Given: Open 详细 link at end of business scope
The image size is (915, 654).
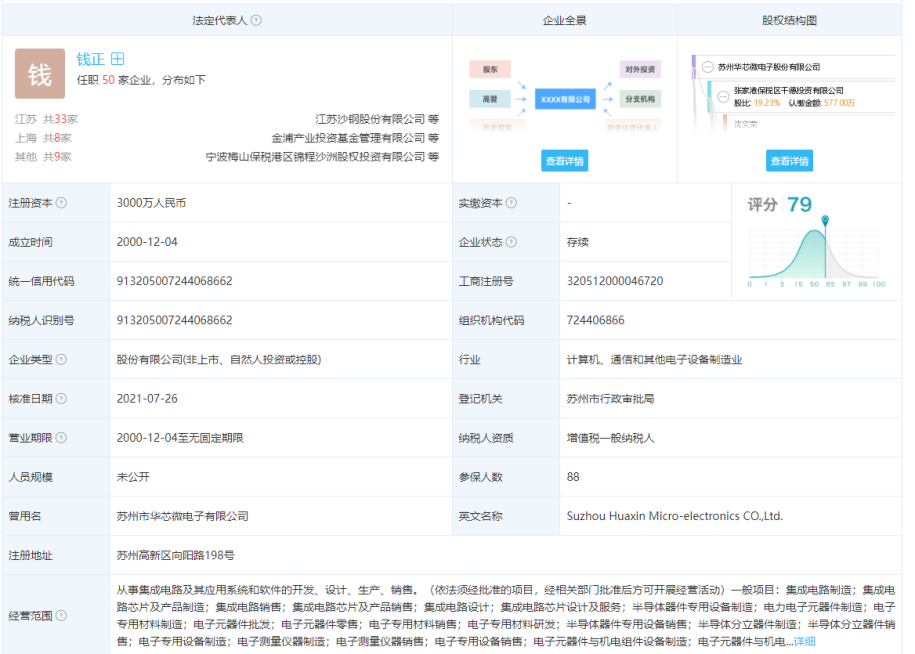Looking at the screenshot, I should pos(804,642).
